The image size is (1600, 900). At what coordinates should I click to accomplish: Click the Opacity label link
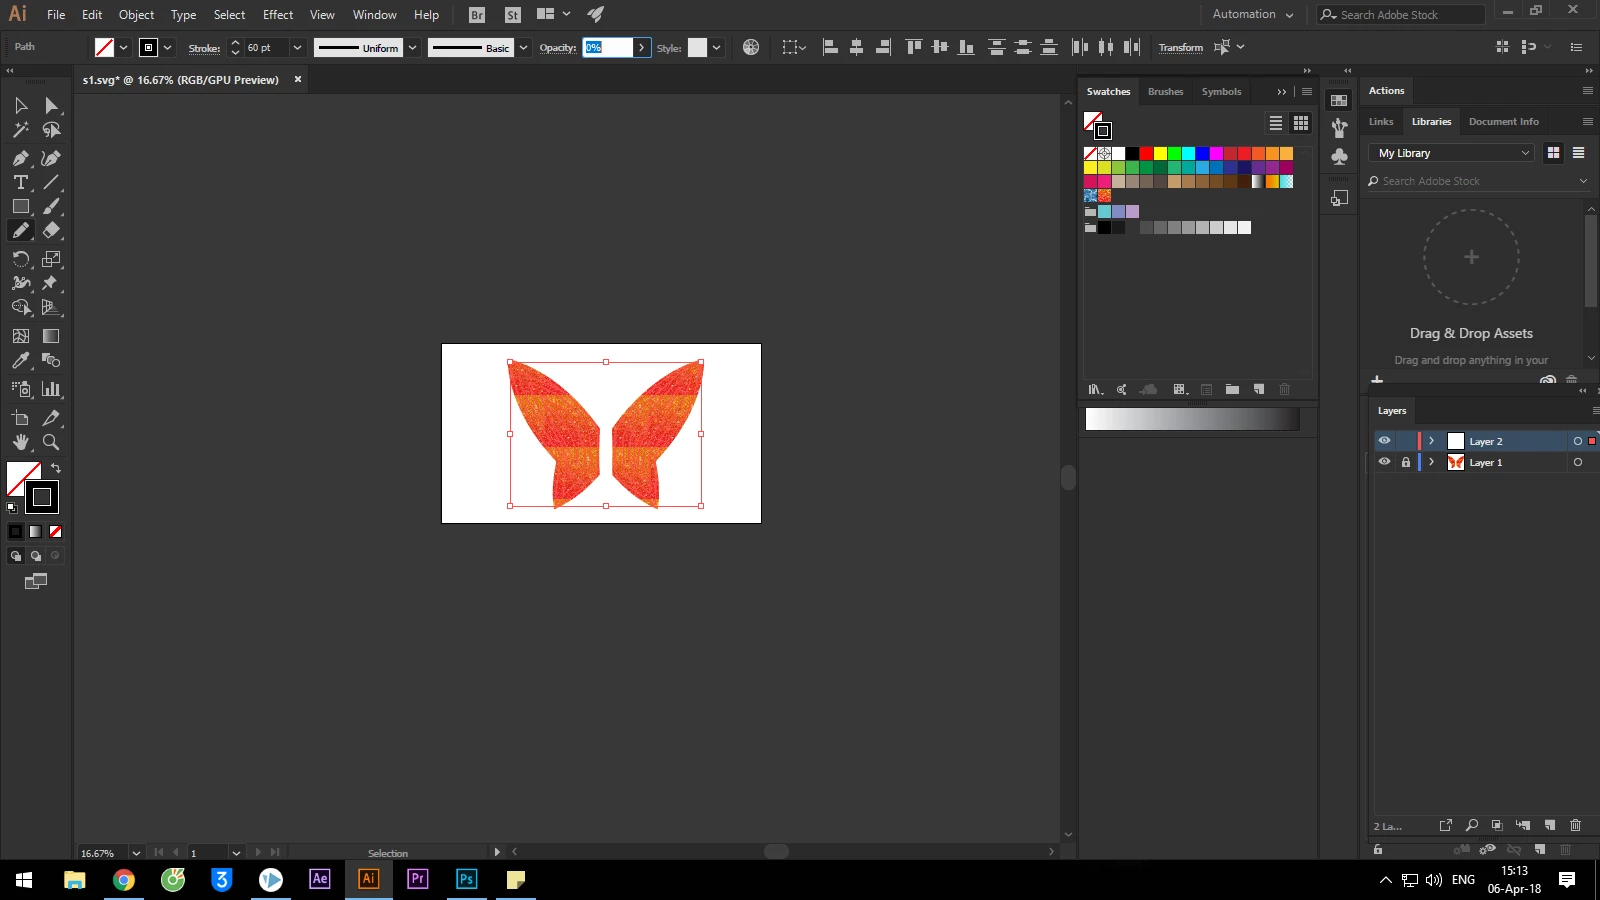coord(557,47)
